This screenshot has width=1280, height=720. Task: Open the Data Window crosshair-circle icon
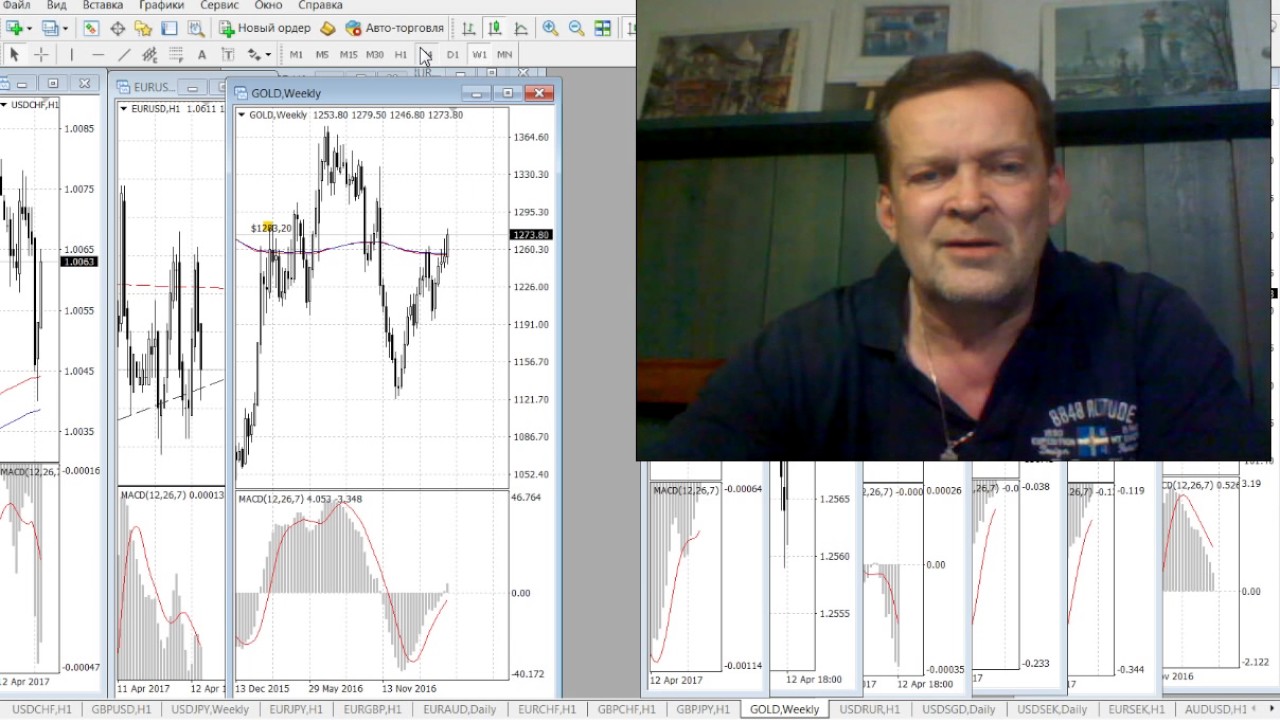tap(117, 28)
